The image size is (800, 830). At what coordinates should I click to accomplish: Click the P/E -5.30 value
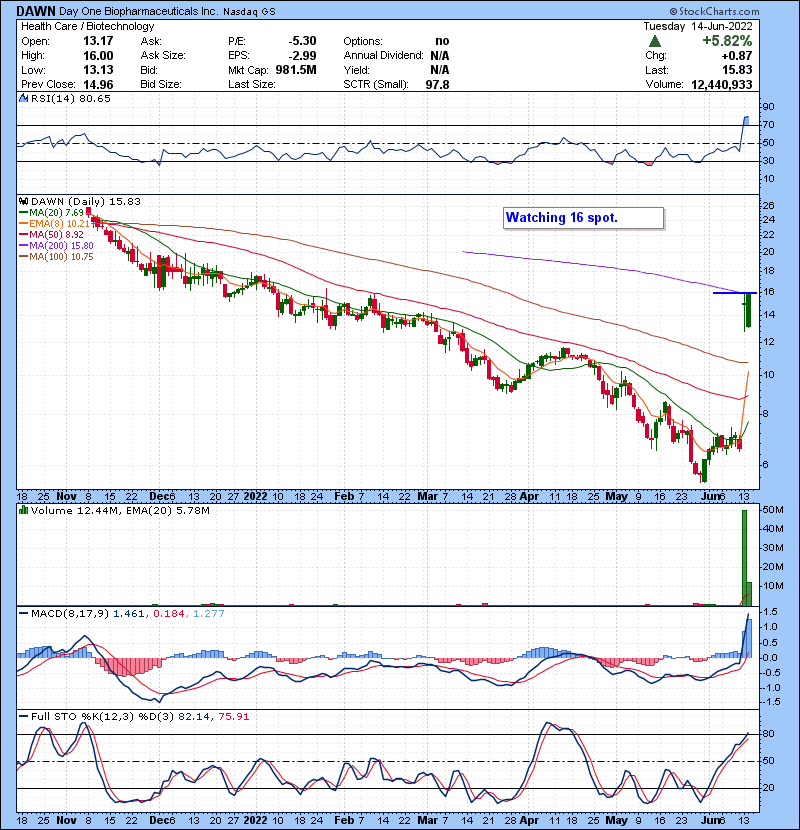click(x=302, y=41)
